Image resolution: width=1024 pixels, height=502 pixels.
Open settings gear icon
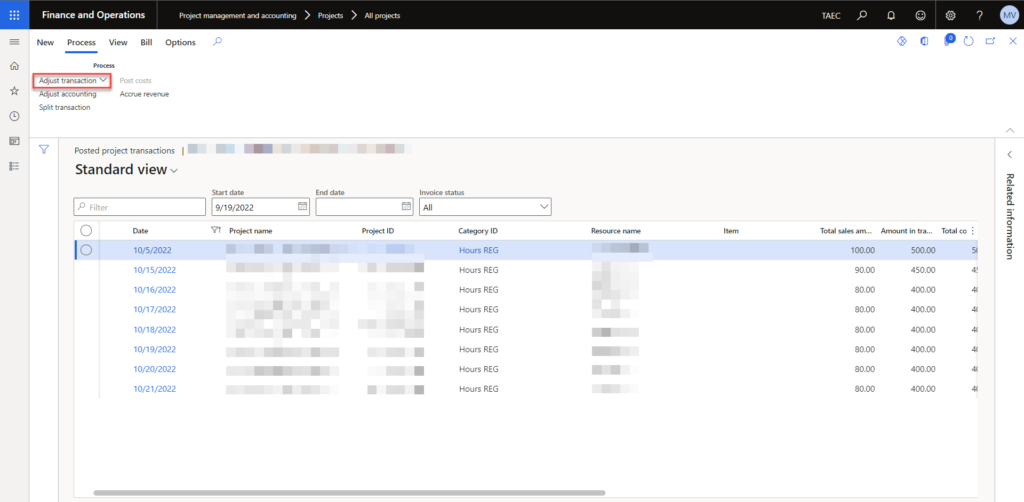click(x=951, y=15)
